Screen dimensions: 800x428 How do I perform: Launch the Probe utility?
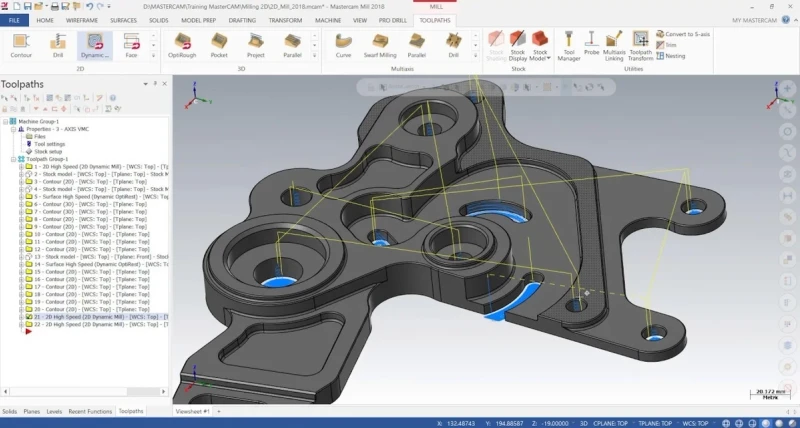click(x=591, y=43)
